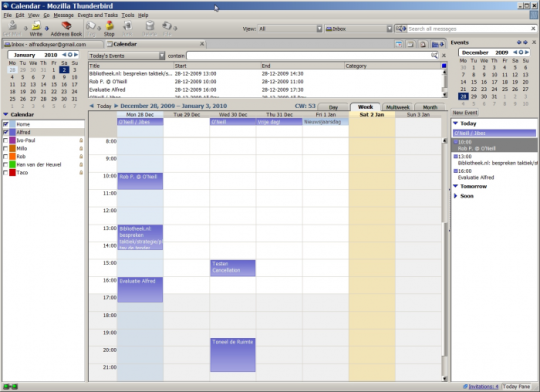Image resolution: width=540 pixels, height=392 pixels.
Task: Go to the previous month in January mini calendar
Action: [64, 55]
